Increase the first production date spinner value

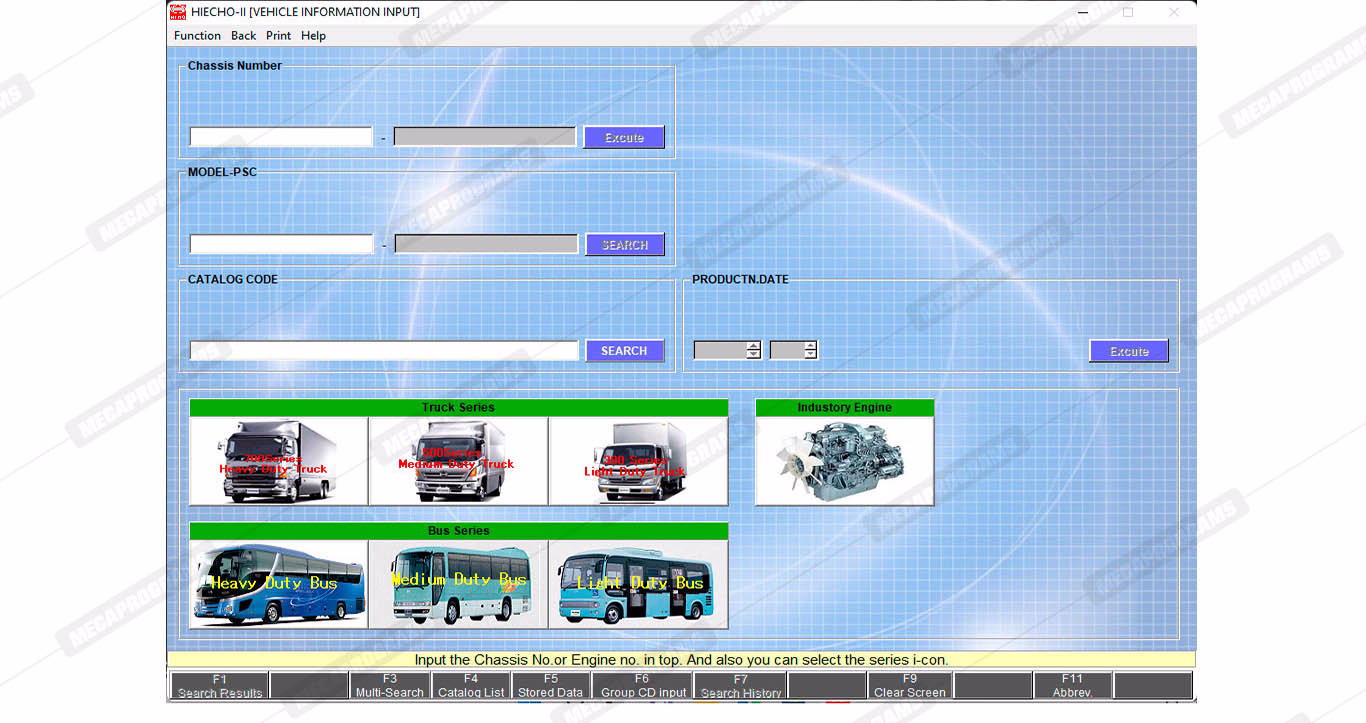(x=753, y=346)
